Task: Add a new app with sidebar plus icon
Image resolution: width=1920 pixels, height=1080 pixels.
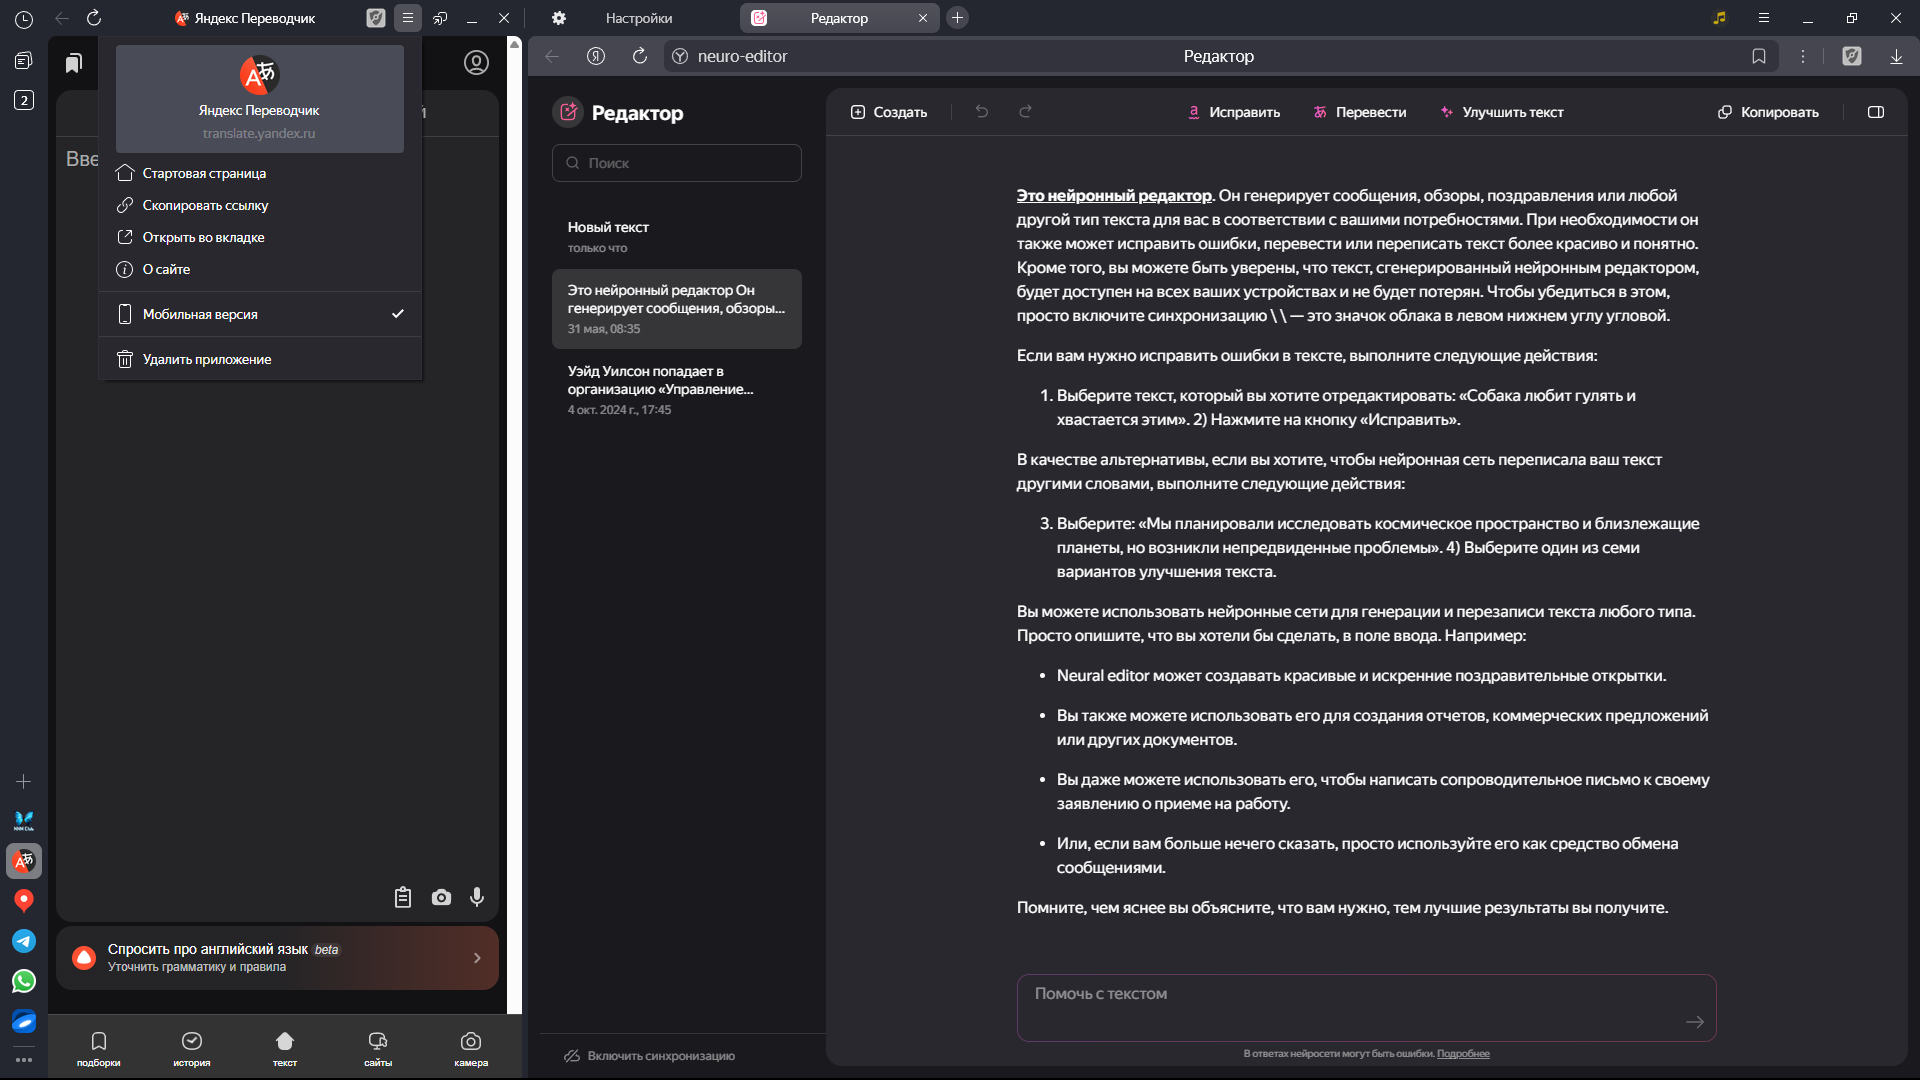Action: (24, 781)
